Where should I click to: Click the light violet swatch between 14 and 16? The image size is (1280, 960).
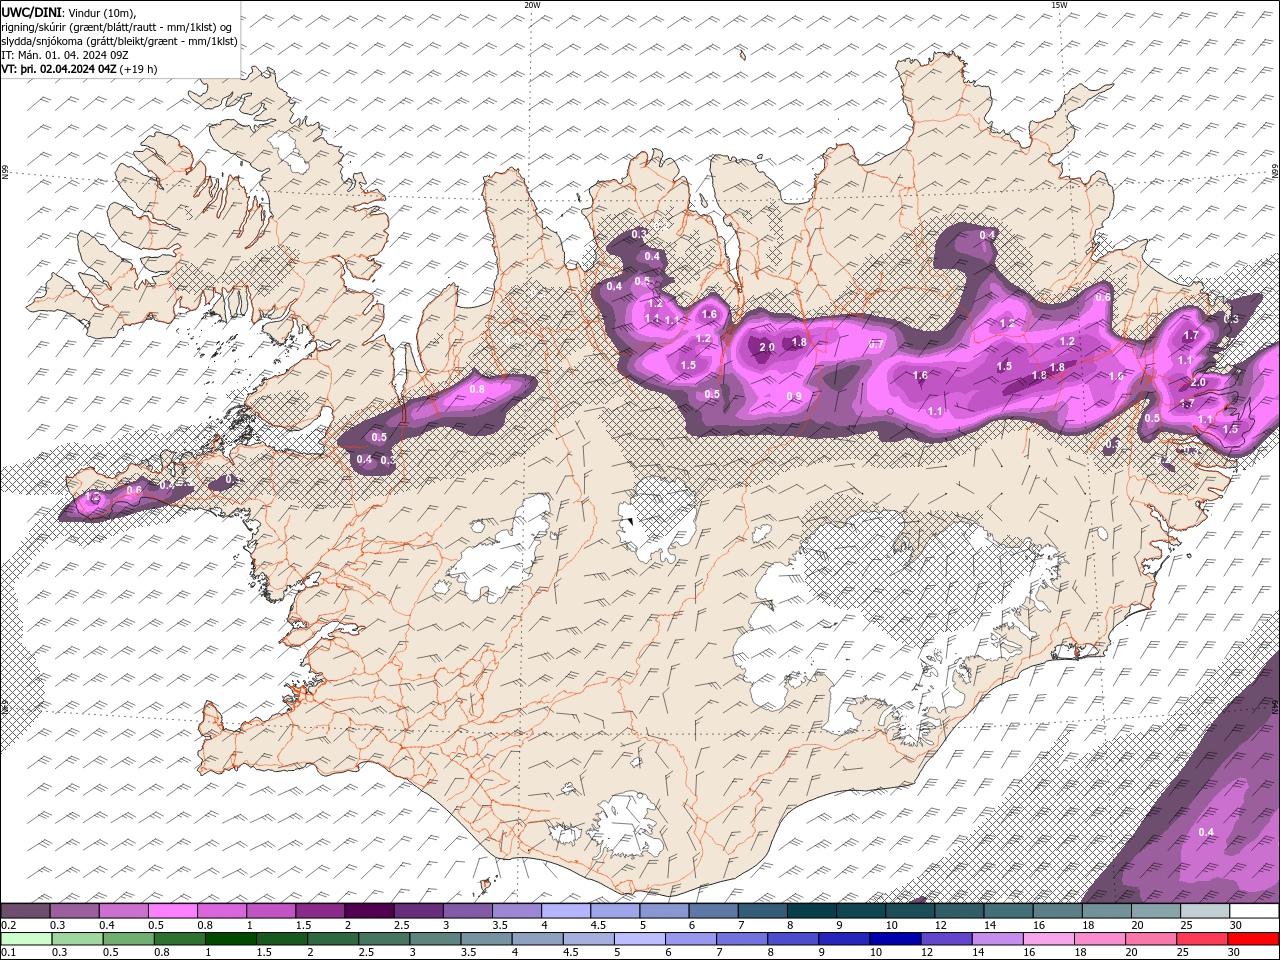point(996,939)
